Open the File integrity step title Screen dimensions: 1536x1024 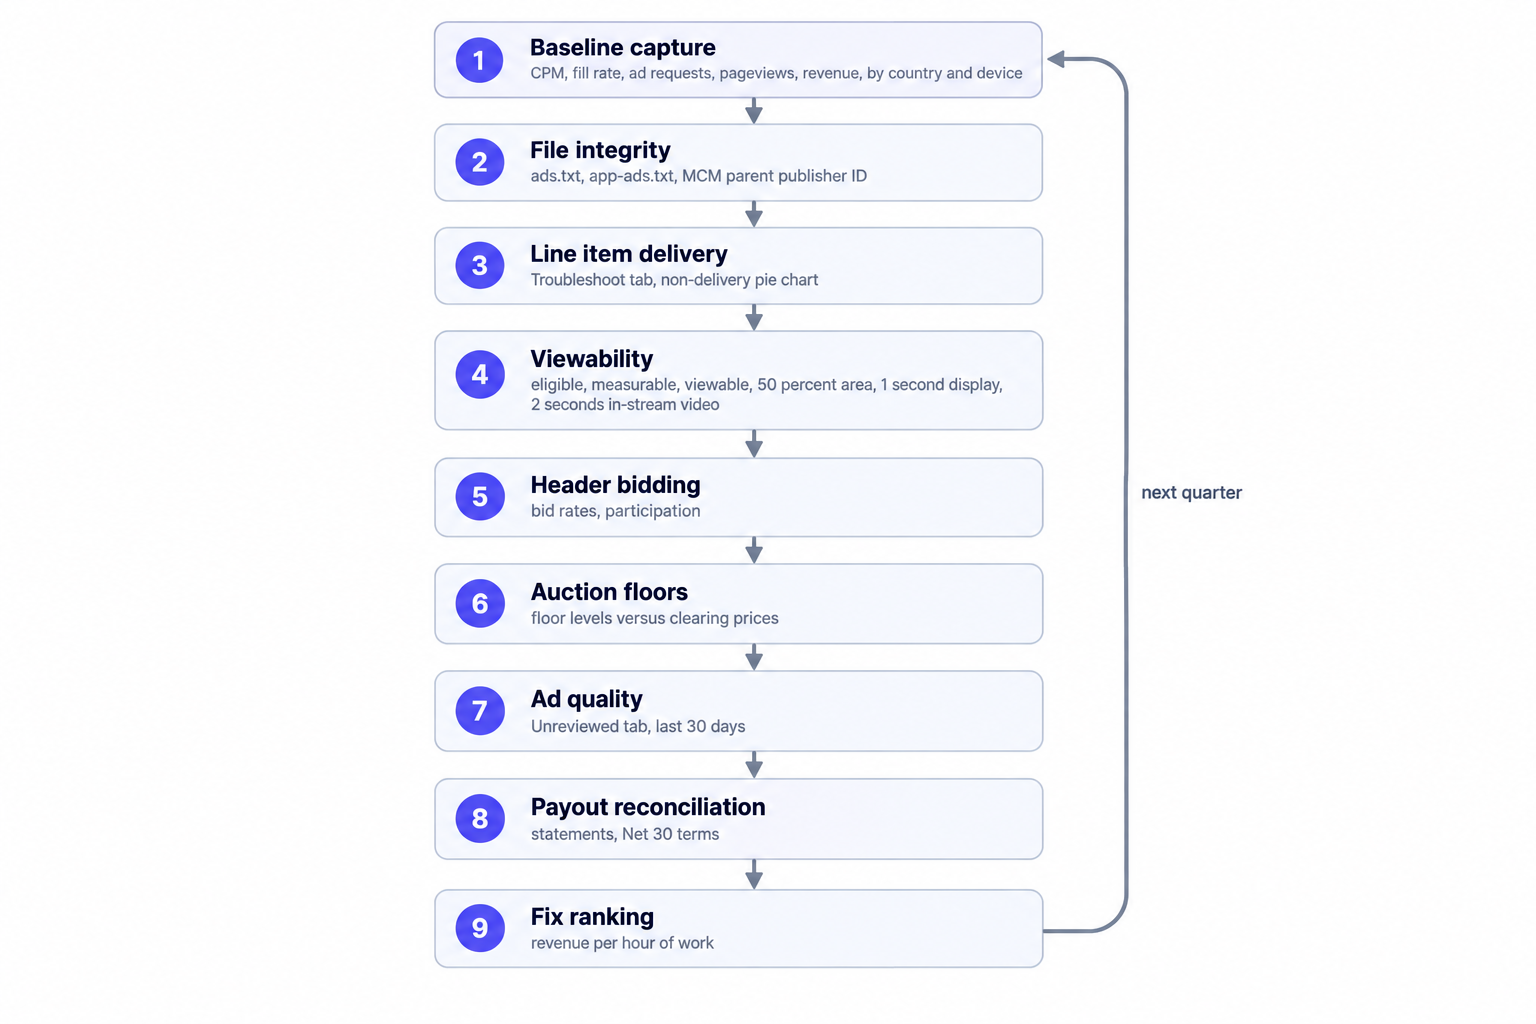pyautogui.click(x=600, y=150)
